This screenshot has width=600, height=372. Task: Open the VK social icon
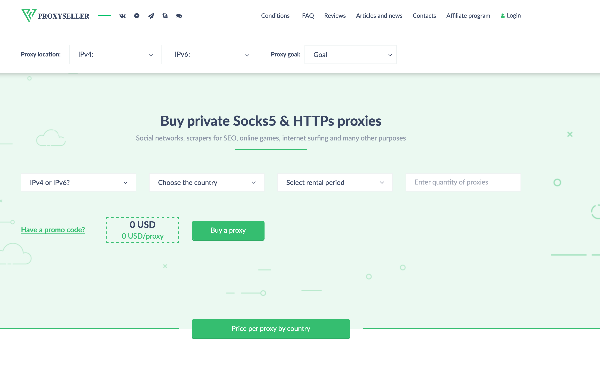pos(122,16)
